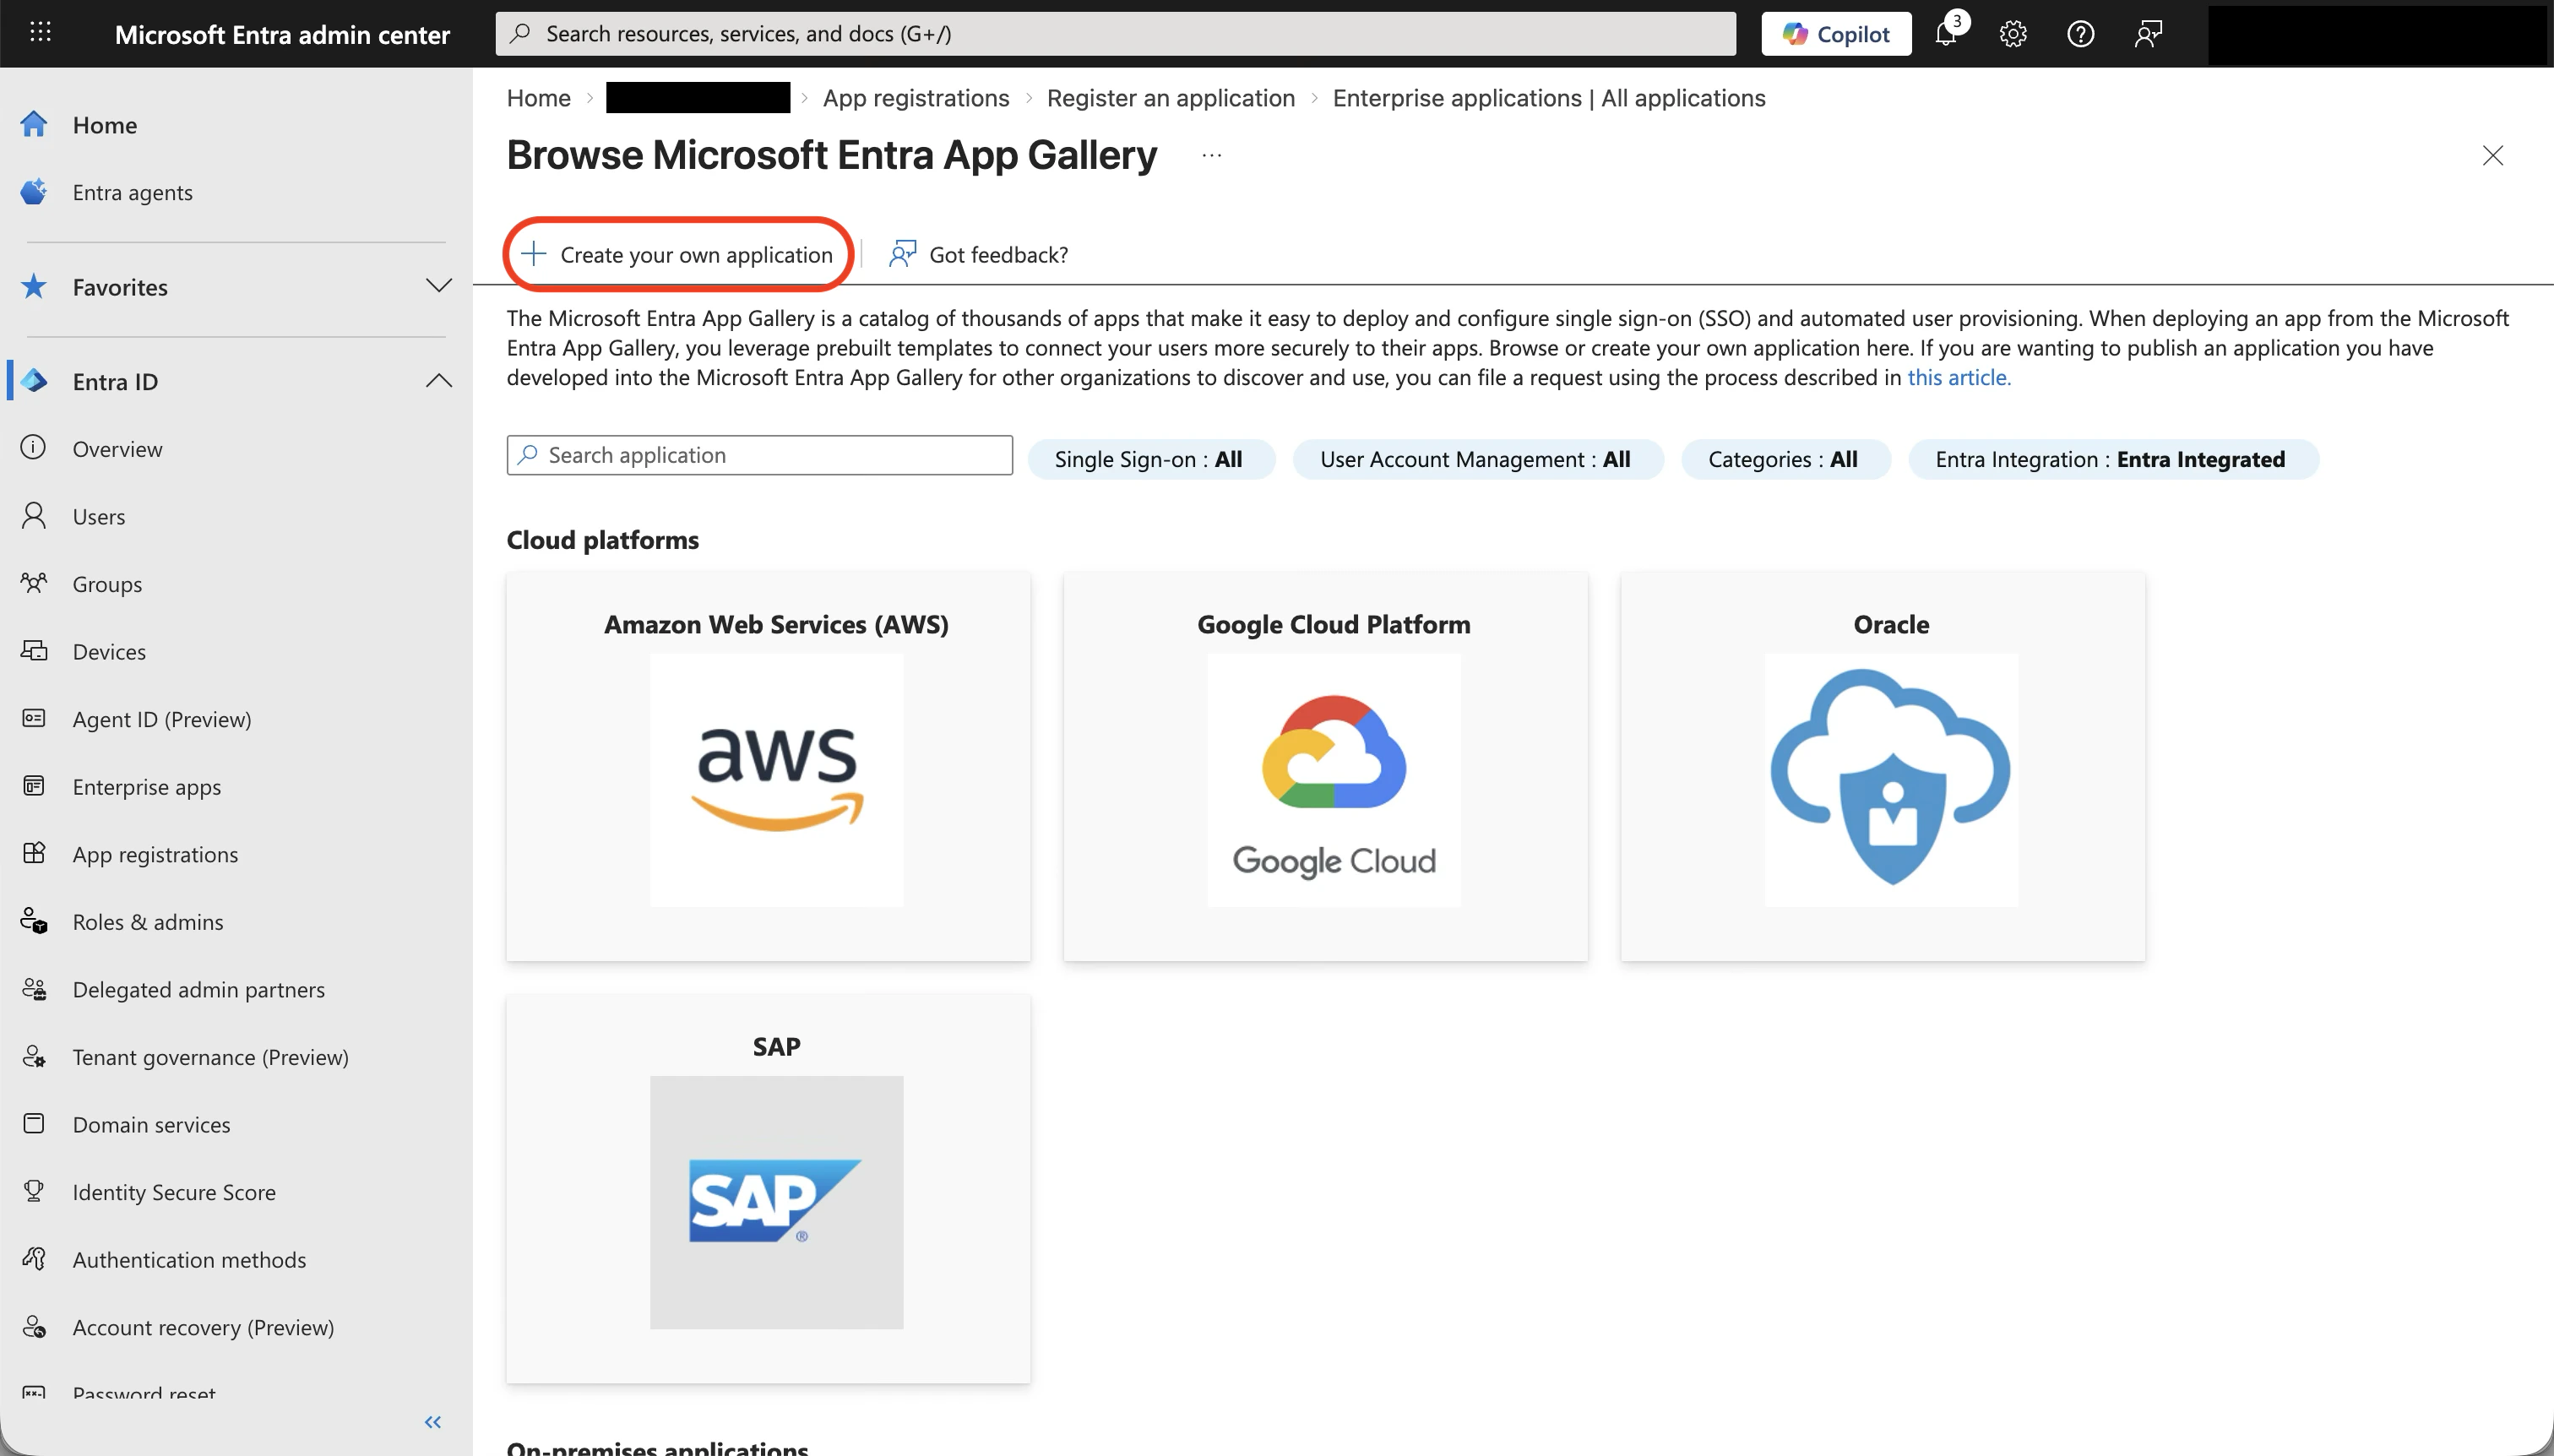Open Register an application breadcrumb
The image size is (2554, 1456).
tap(1170, 98)
